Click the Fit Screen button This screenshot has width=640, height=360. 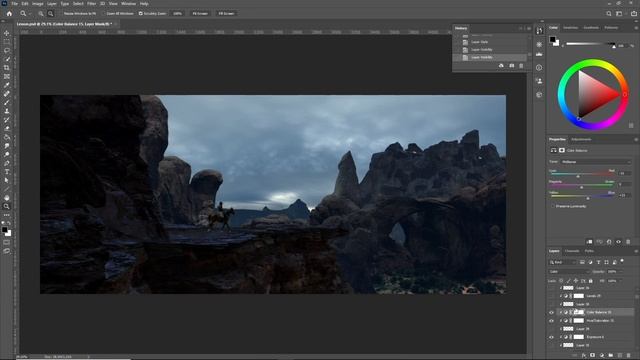[x=200, y=13]
